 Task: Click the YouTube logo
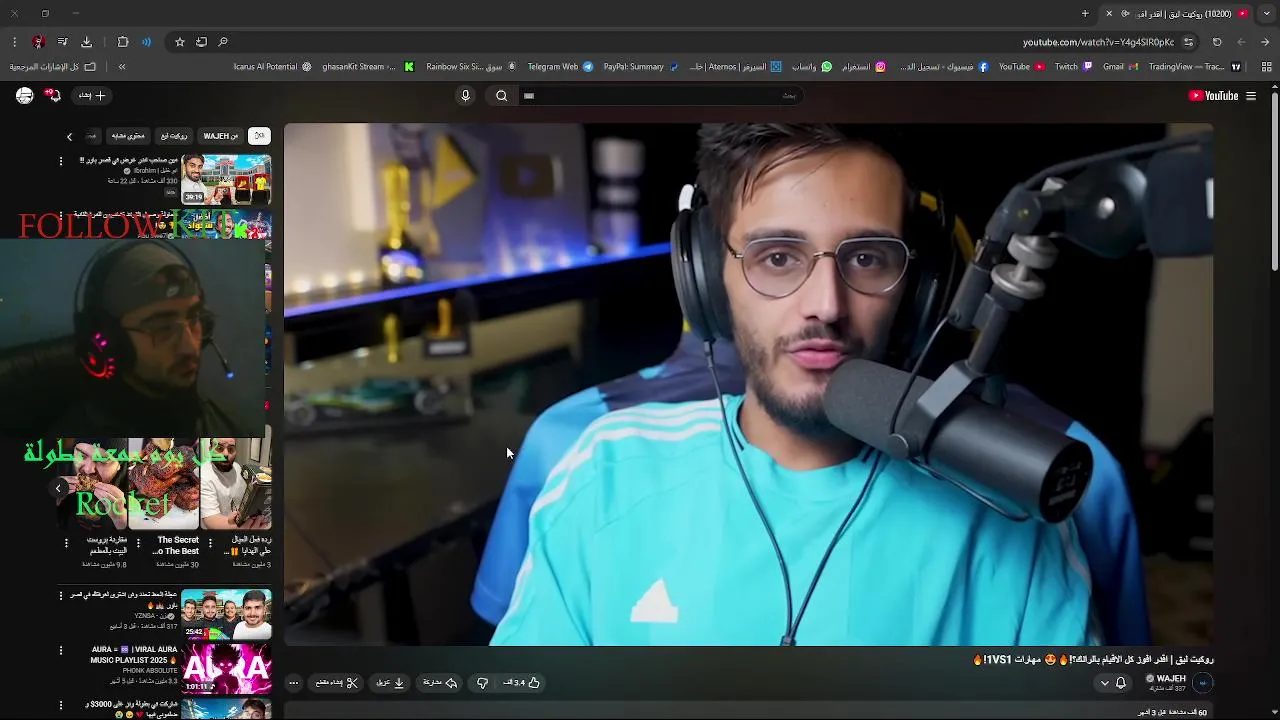(x=1213, y=96)
